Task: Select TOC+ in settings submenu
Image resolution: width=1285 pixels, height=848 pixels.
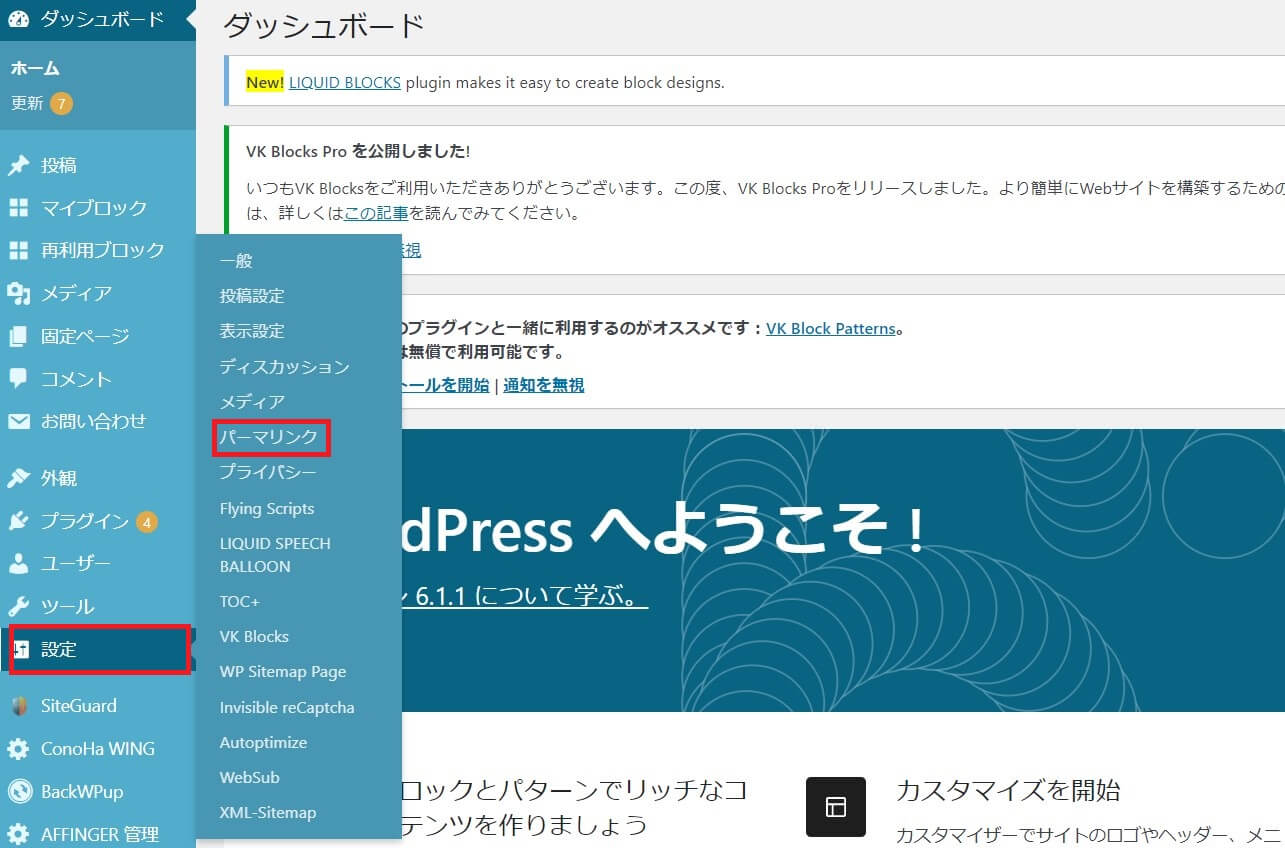Action: click(x=240, y=601)
